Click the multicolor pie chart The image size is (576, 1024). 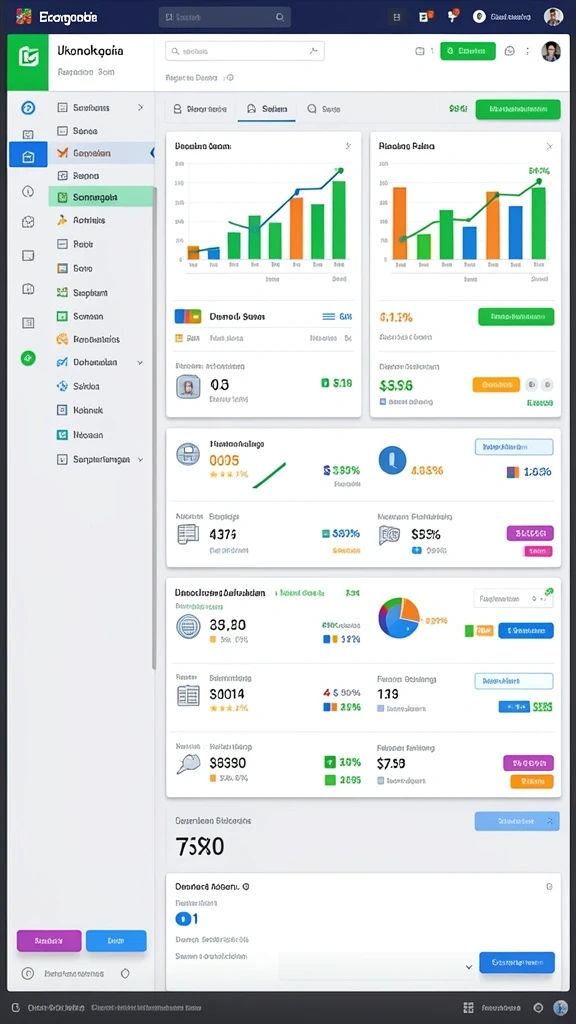[x=399, y=617]
